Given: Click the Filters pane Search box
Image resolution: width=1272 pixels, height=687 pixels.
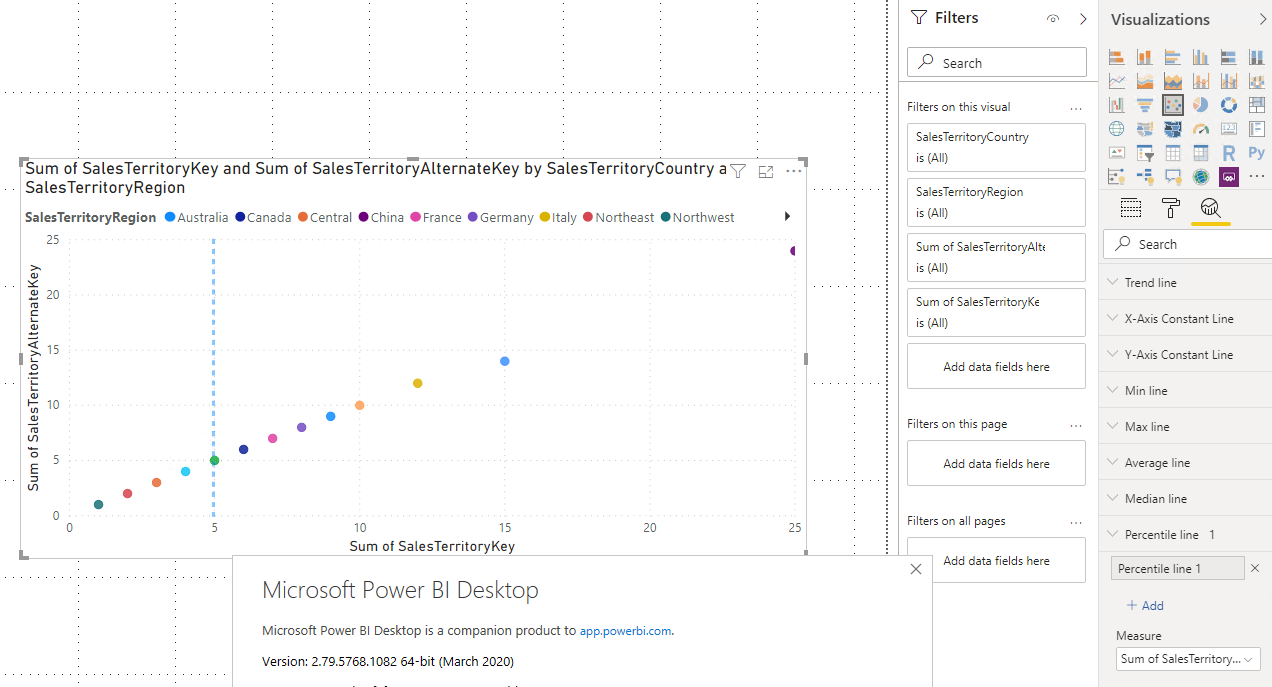Looking at the screenshot, I should 997,62.
